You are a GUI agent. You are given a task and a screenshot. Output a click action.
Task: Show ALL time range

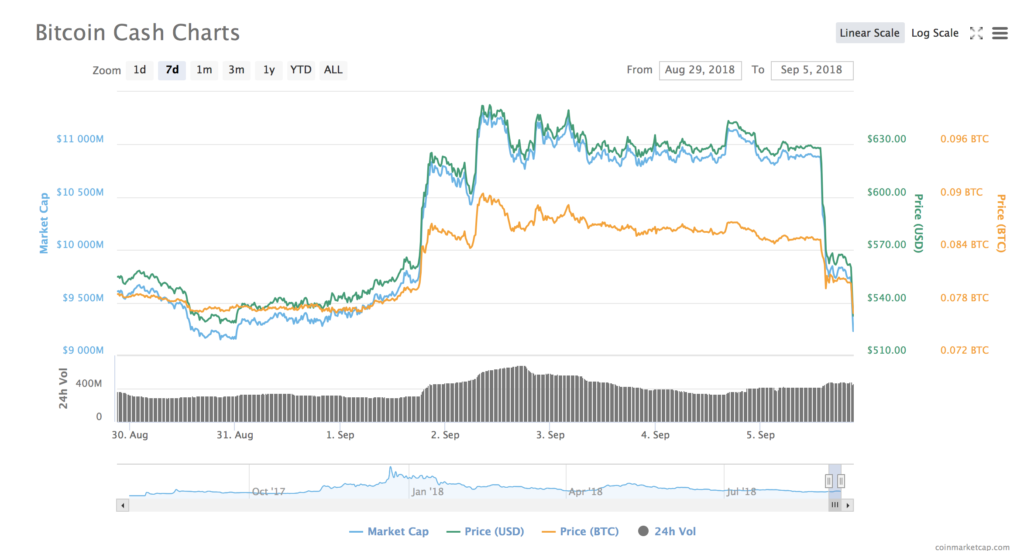point(333,70)
